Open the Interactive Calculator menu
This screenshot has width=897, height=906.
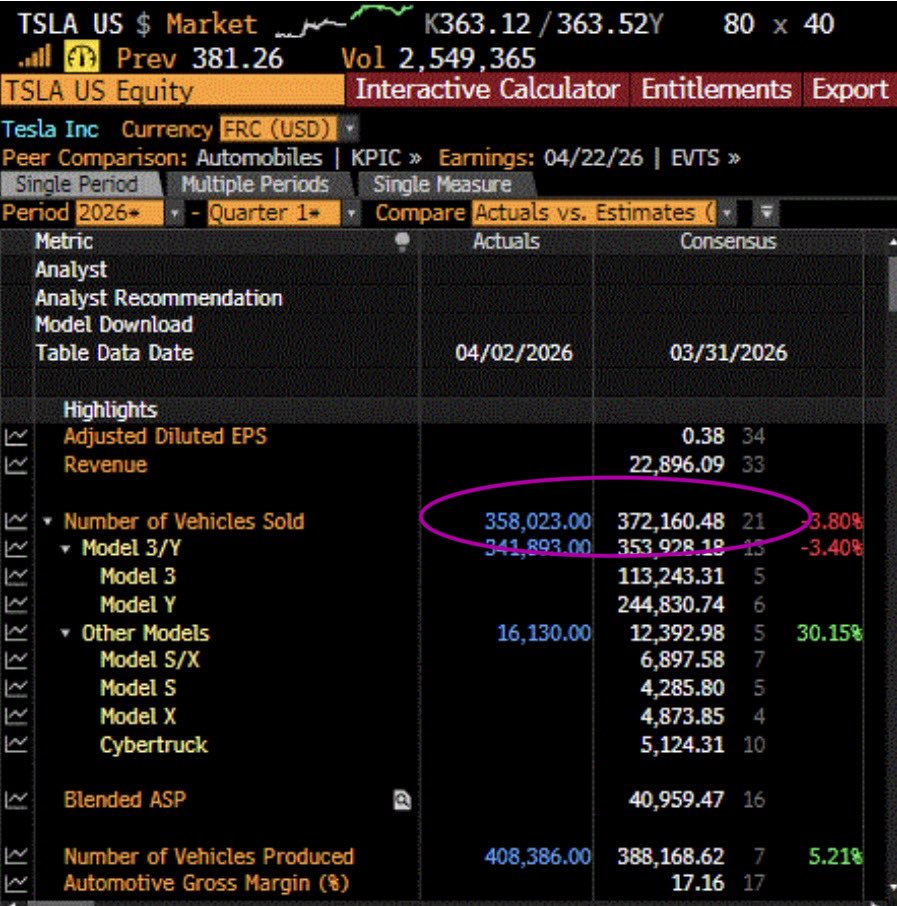[487, 90]
